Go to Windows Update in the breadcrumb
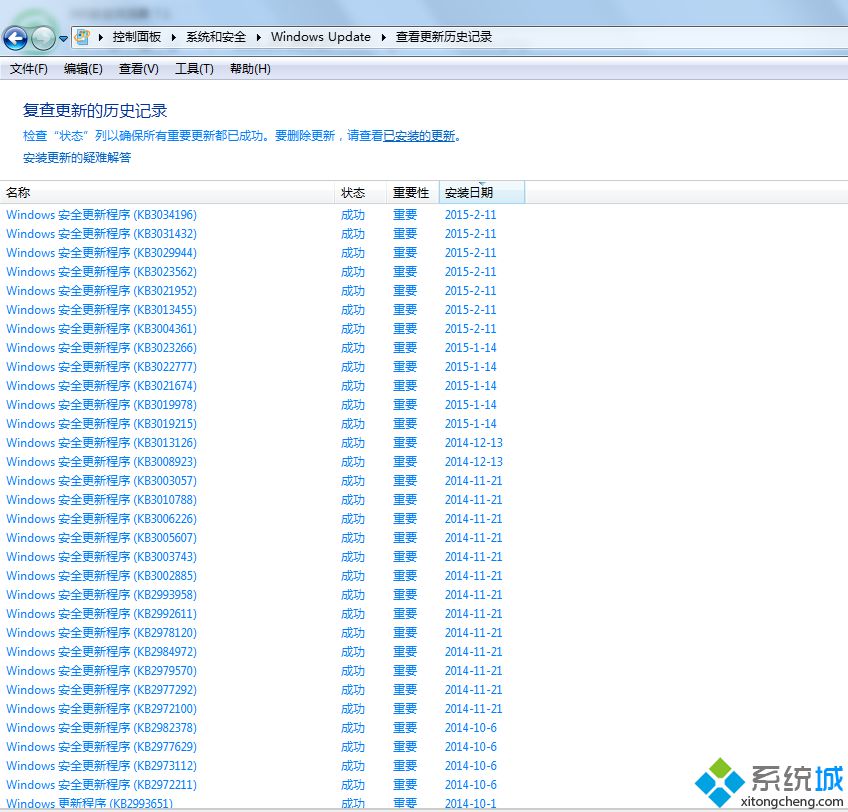The width and height of the screenshot is (848, 812). tap(321, 37)
